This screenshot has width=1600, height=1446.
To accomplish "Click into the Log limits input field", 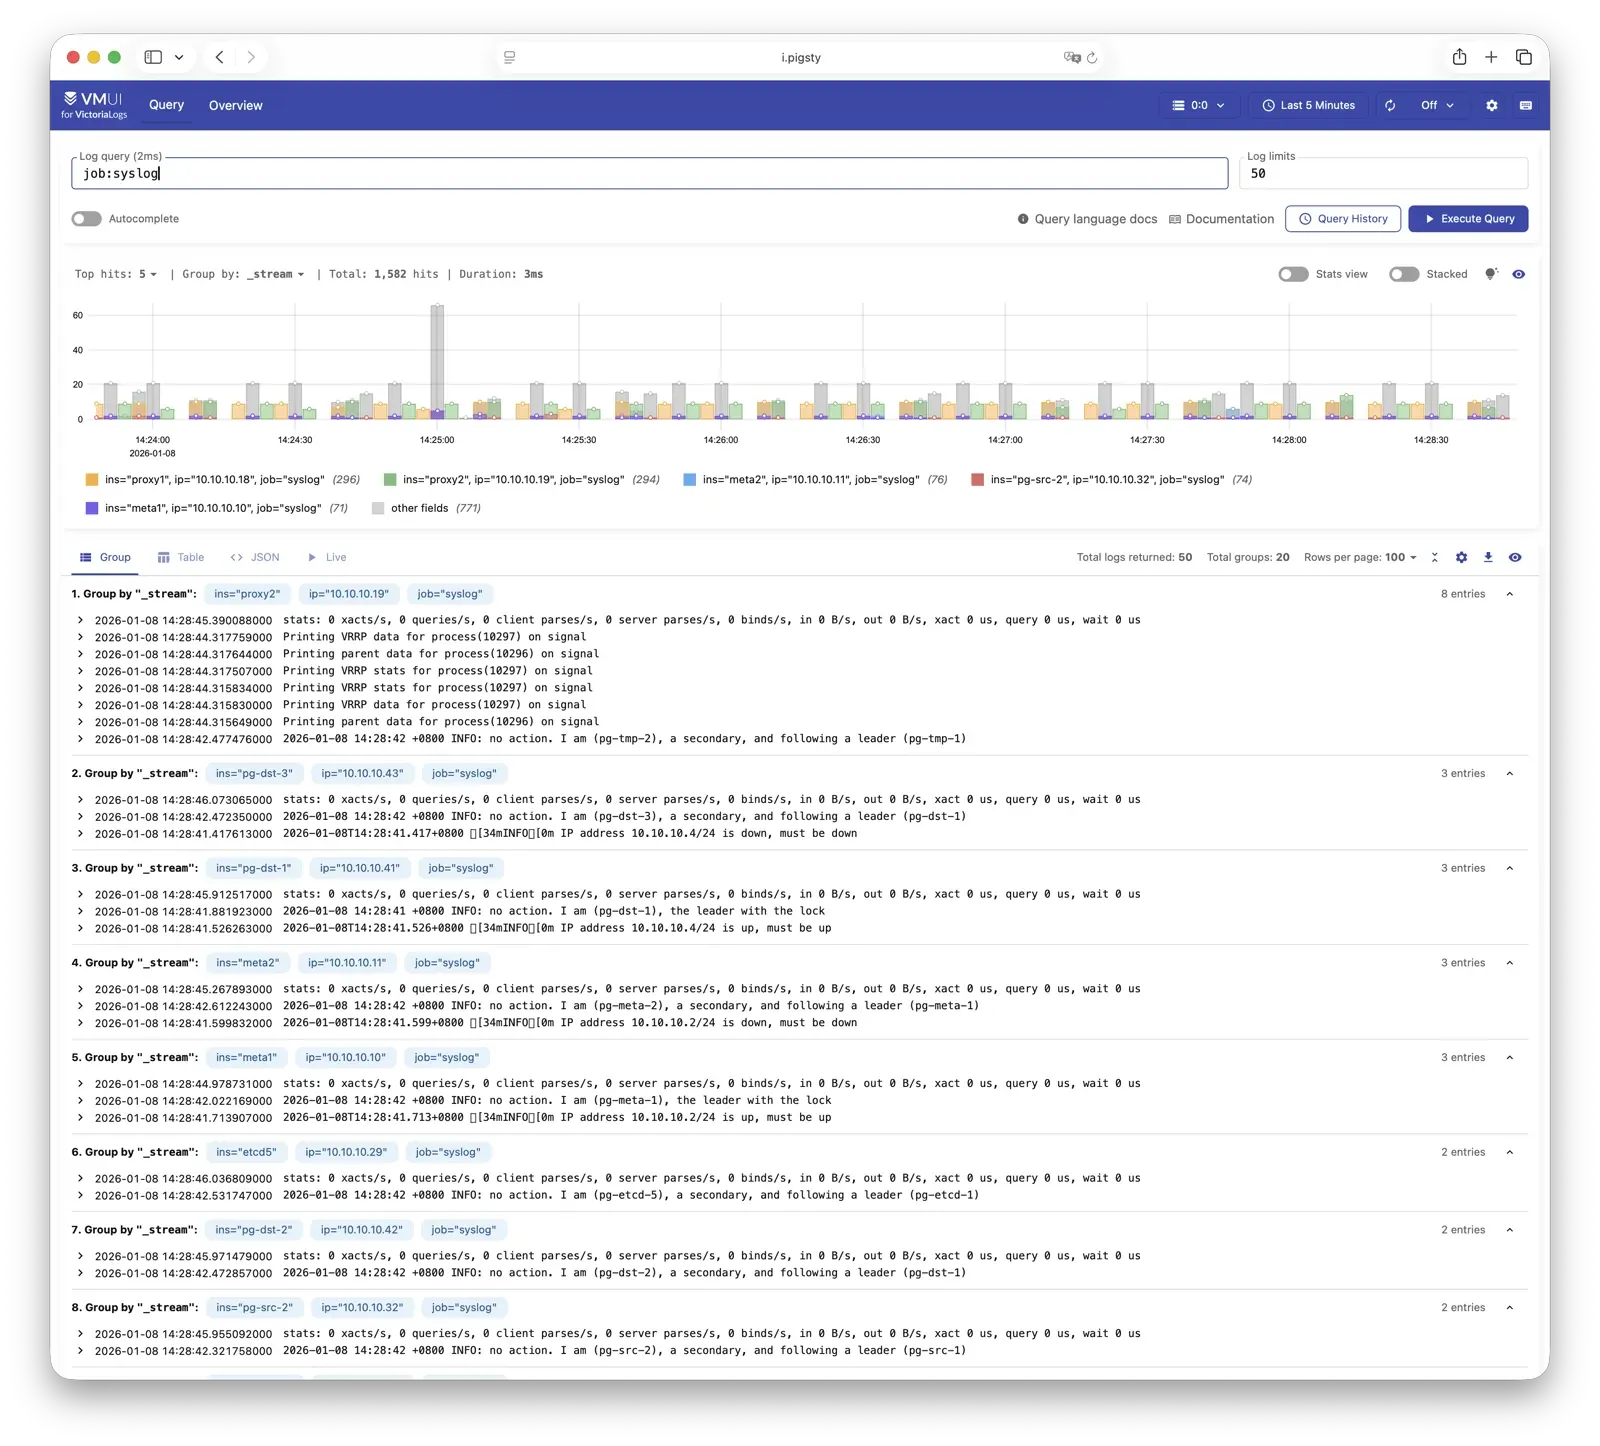I will (1383, 174).
